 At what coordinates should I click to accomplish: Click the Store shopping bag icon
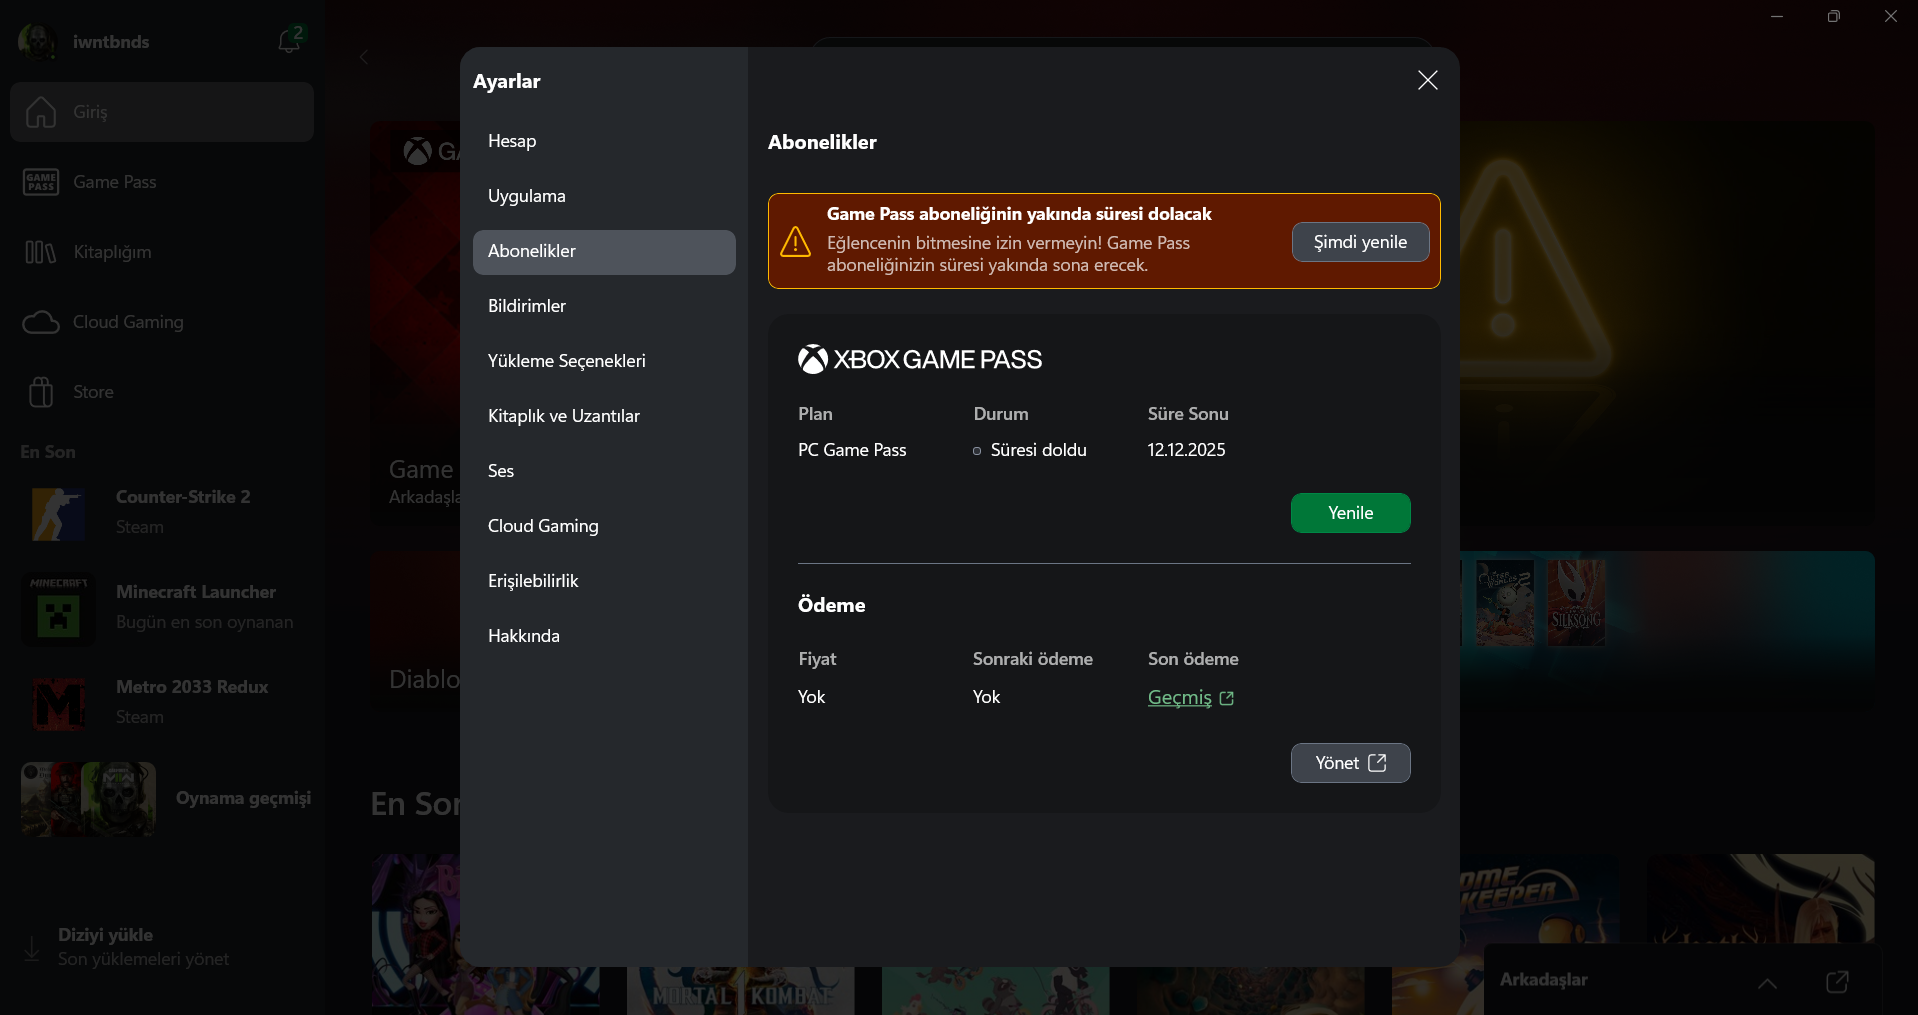[x=41, y=392]
